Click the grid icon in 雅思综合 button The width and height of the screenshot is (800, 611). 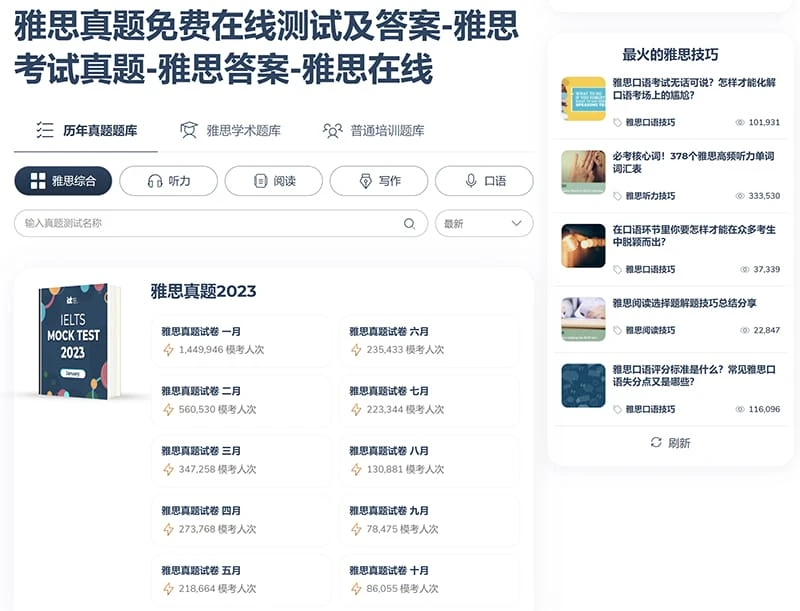pyautogui.click(x=38, y=181)
